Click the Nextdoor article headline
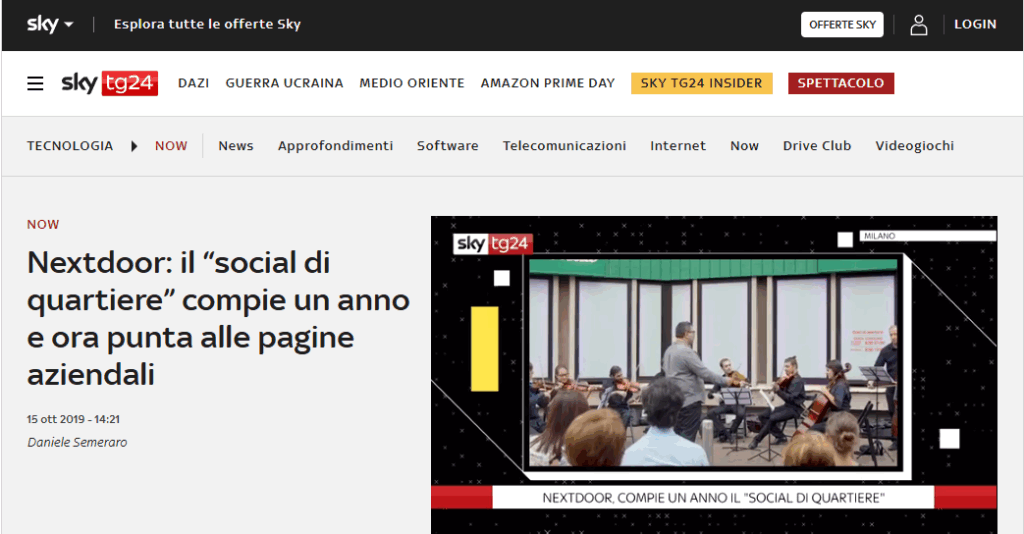 point(218,318)
